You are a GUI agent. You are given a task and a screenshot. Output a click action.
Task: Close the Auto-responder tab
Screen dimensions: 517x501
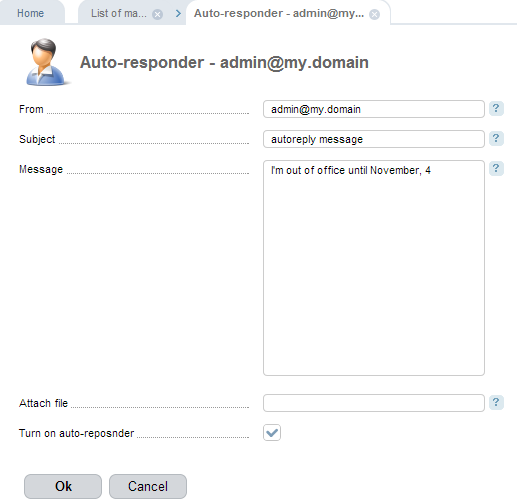pyautogui.click(x=374, y=14)
